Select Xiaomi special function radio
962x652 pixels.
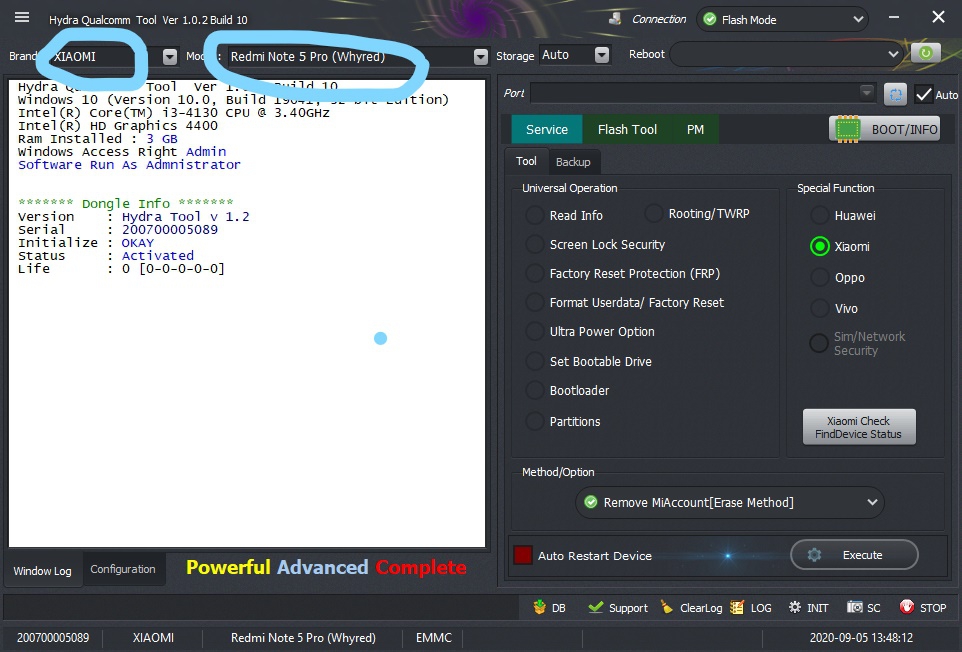point(820,246)
